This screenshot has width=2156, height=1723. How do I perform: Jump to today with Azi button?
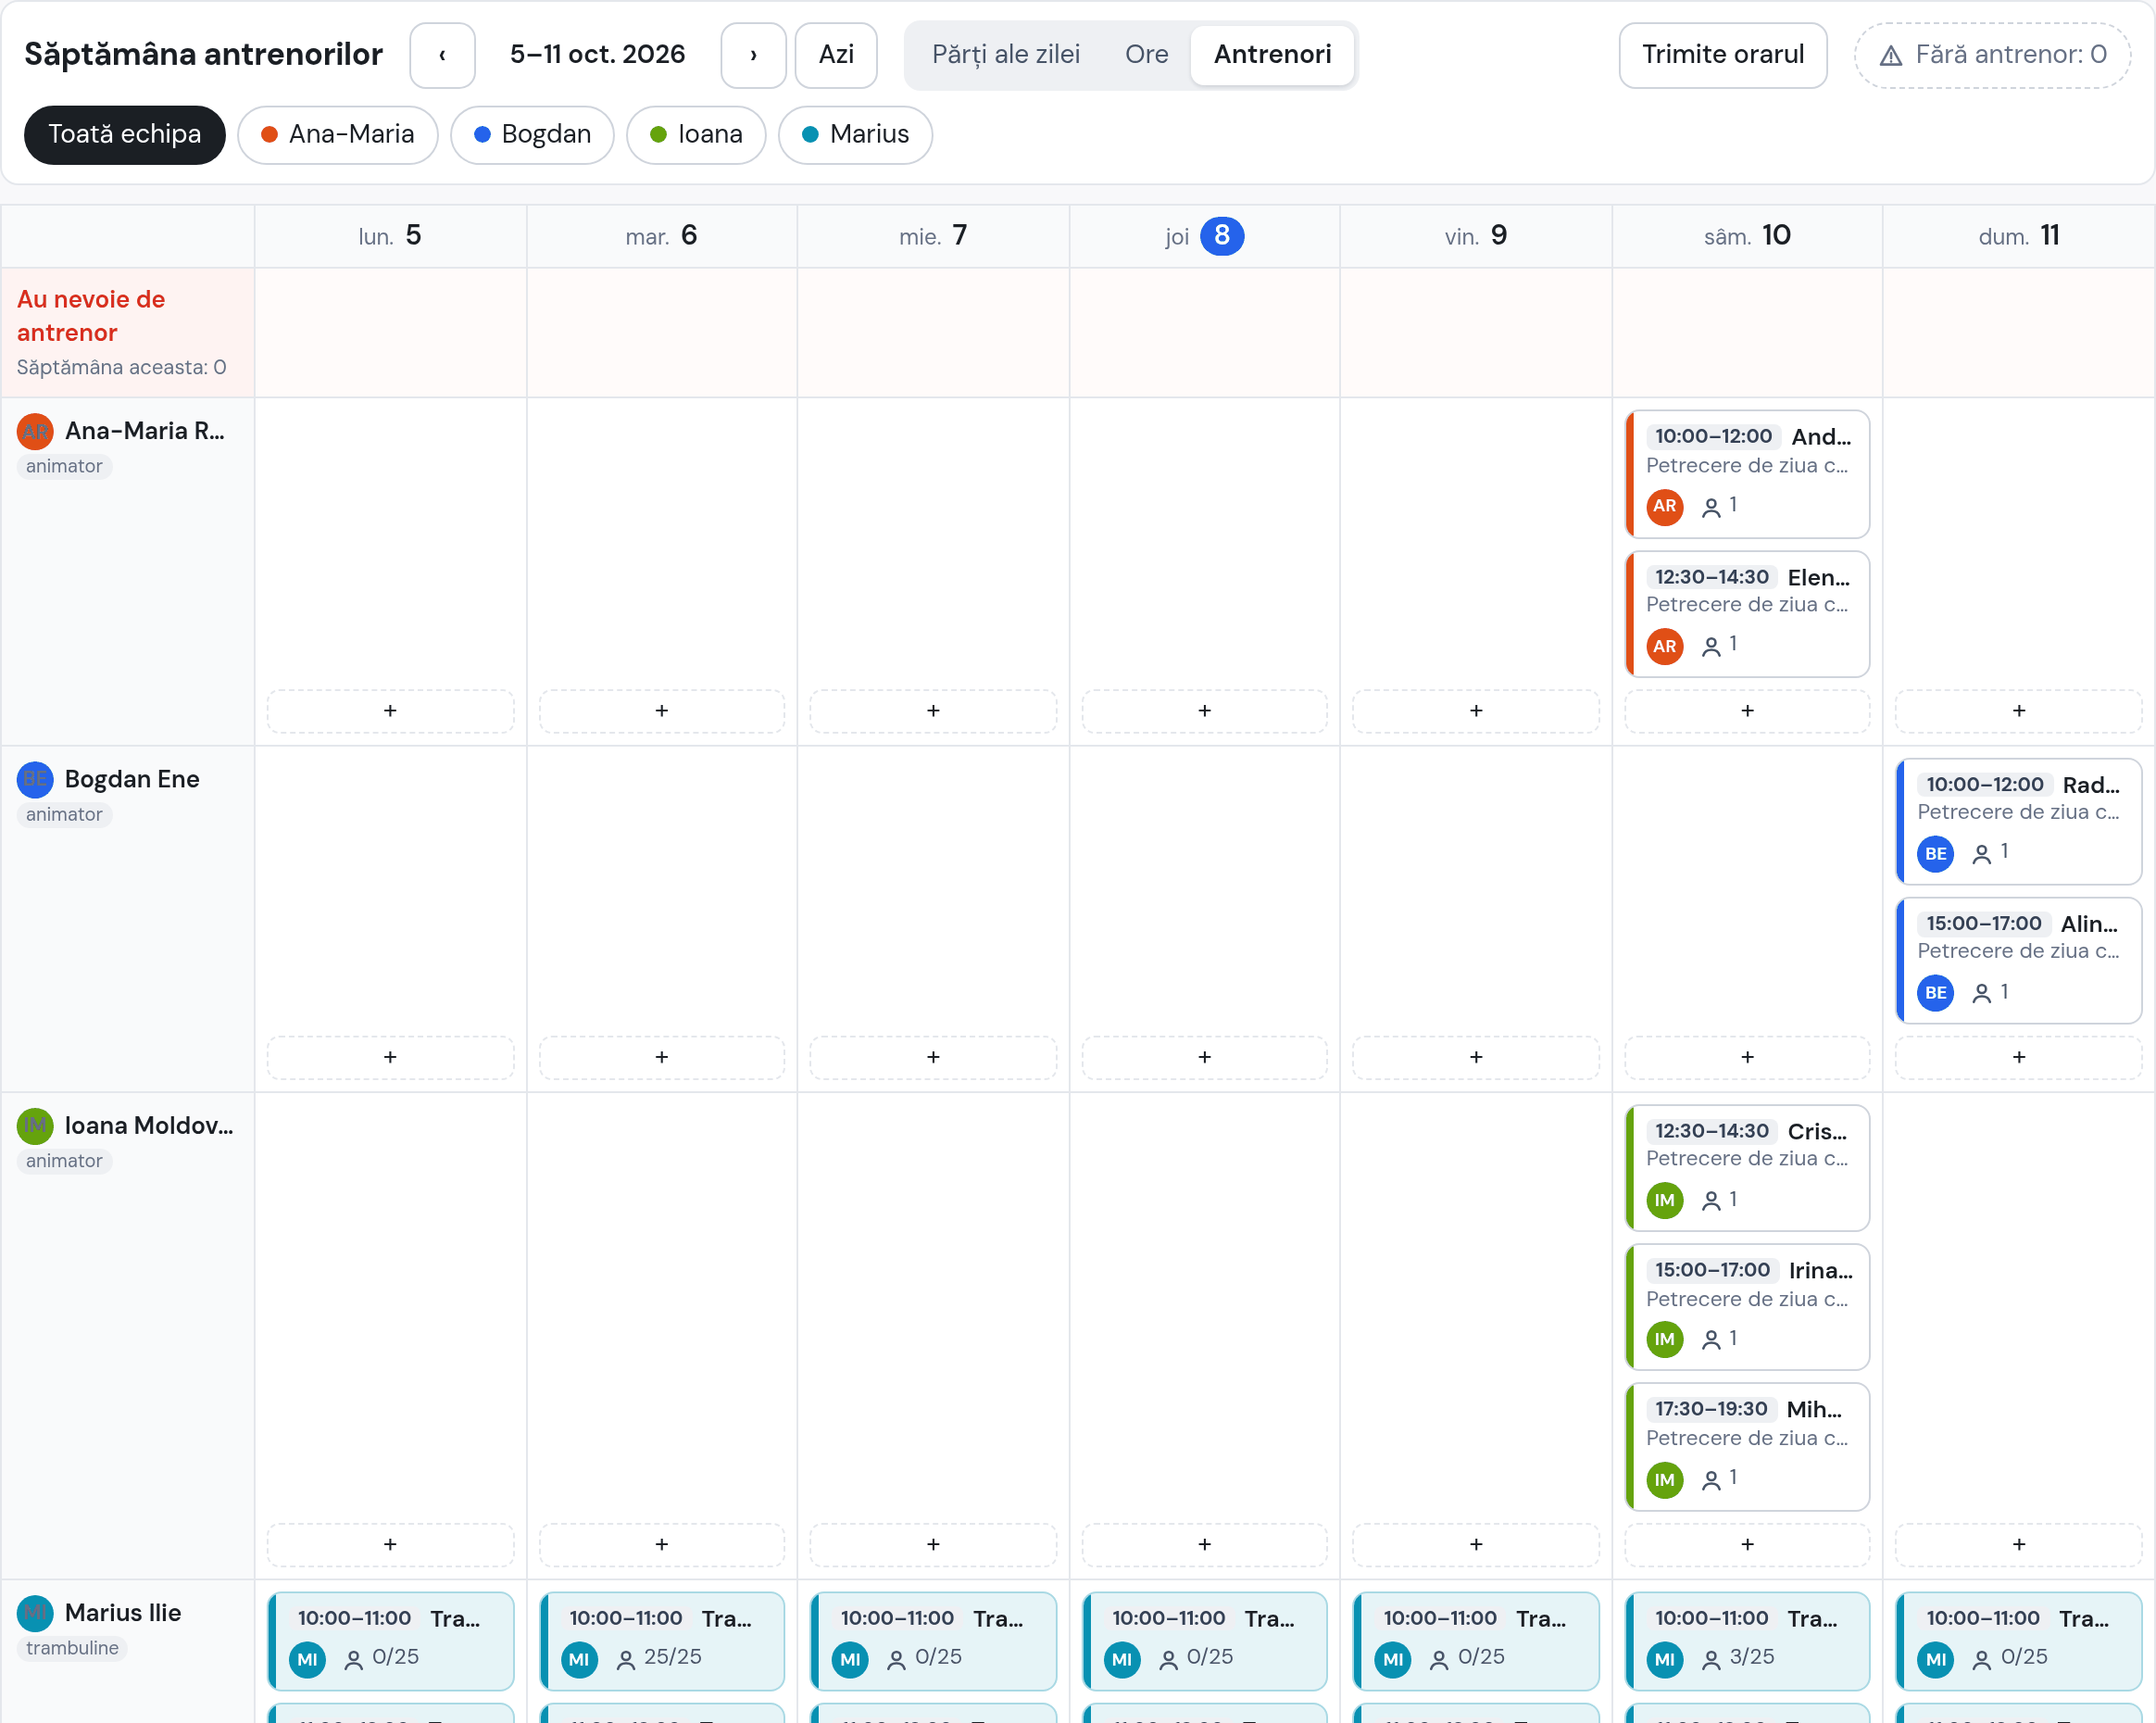(x=836, y=55)
